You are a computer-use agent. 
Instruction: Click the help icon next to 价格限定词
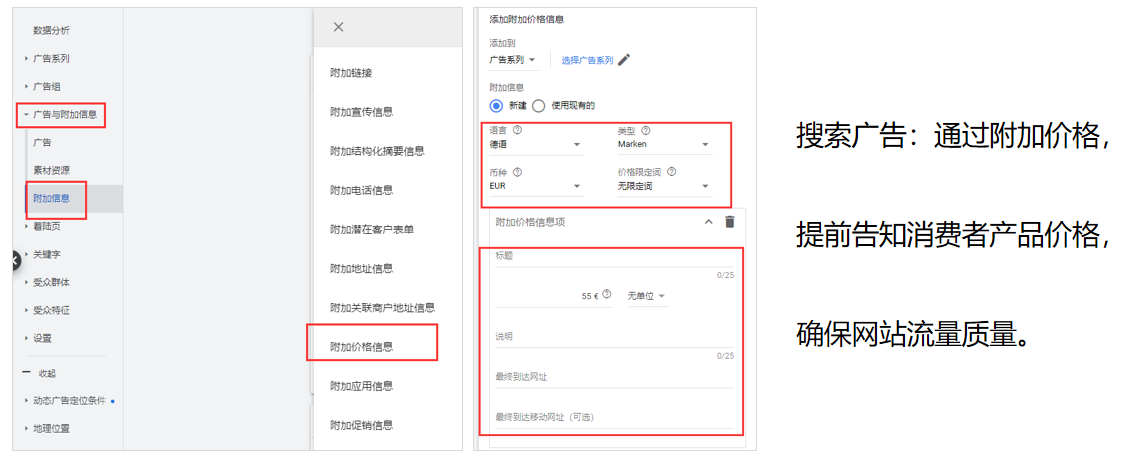[671, 172]
